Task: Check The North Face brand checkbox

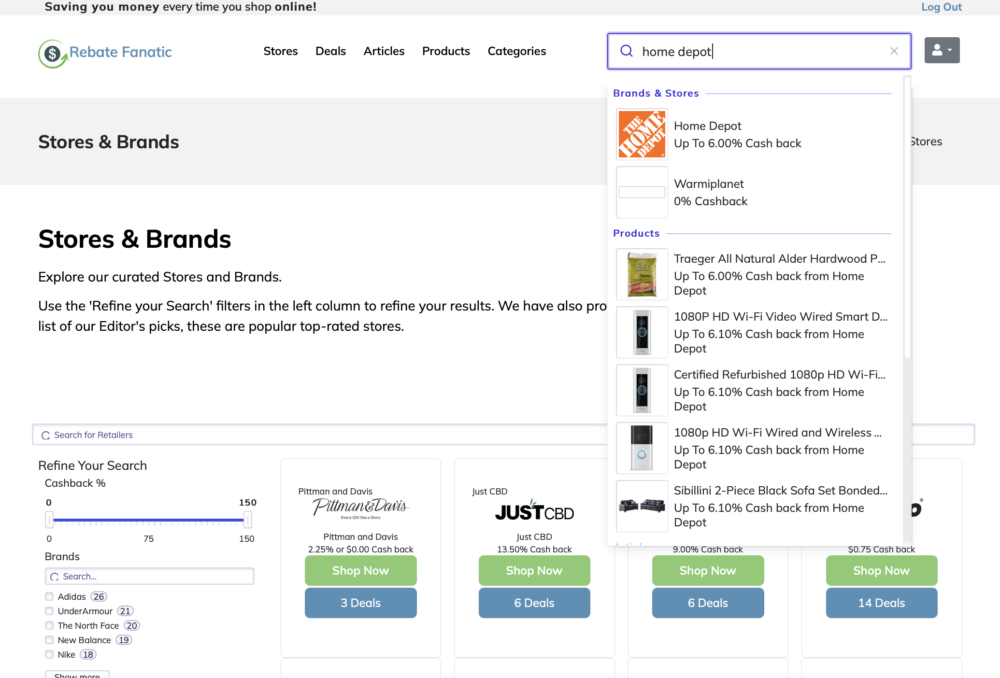Action: pyautogui.click(x=49, y=626)
